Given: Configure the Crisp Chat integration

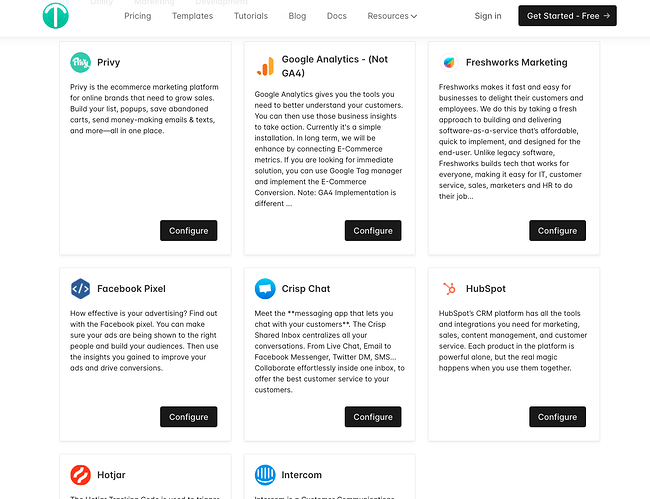Looking at the screenshot, I should pos(373,417).
